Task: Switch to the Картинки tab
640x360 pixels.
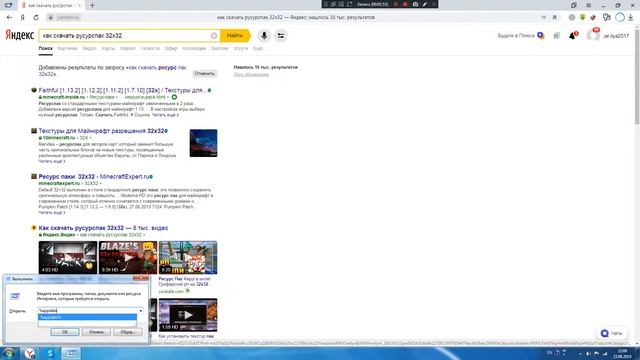Action: tap(67, 48)
